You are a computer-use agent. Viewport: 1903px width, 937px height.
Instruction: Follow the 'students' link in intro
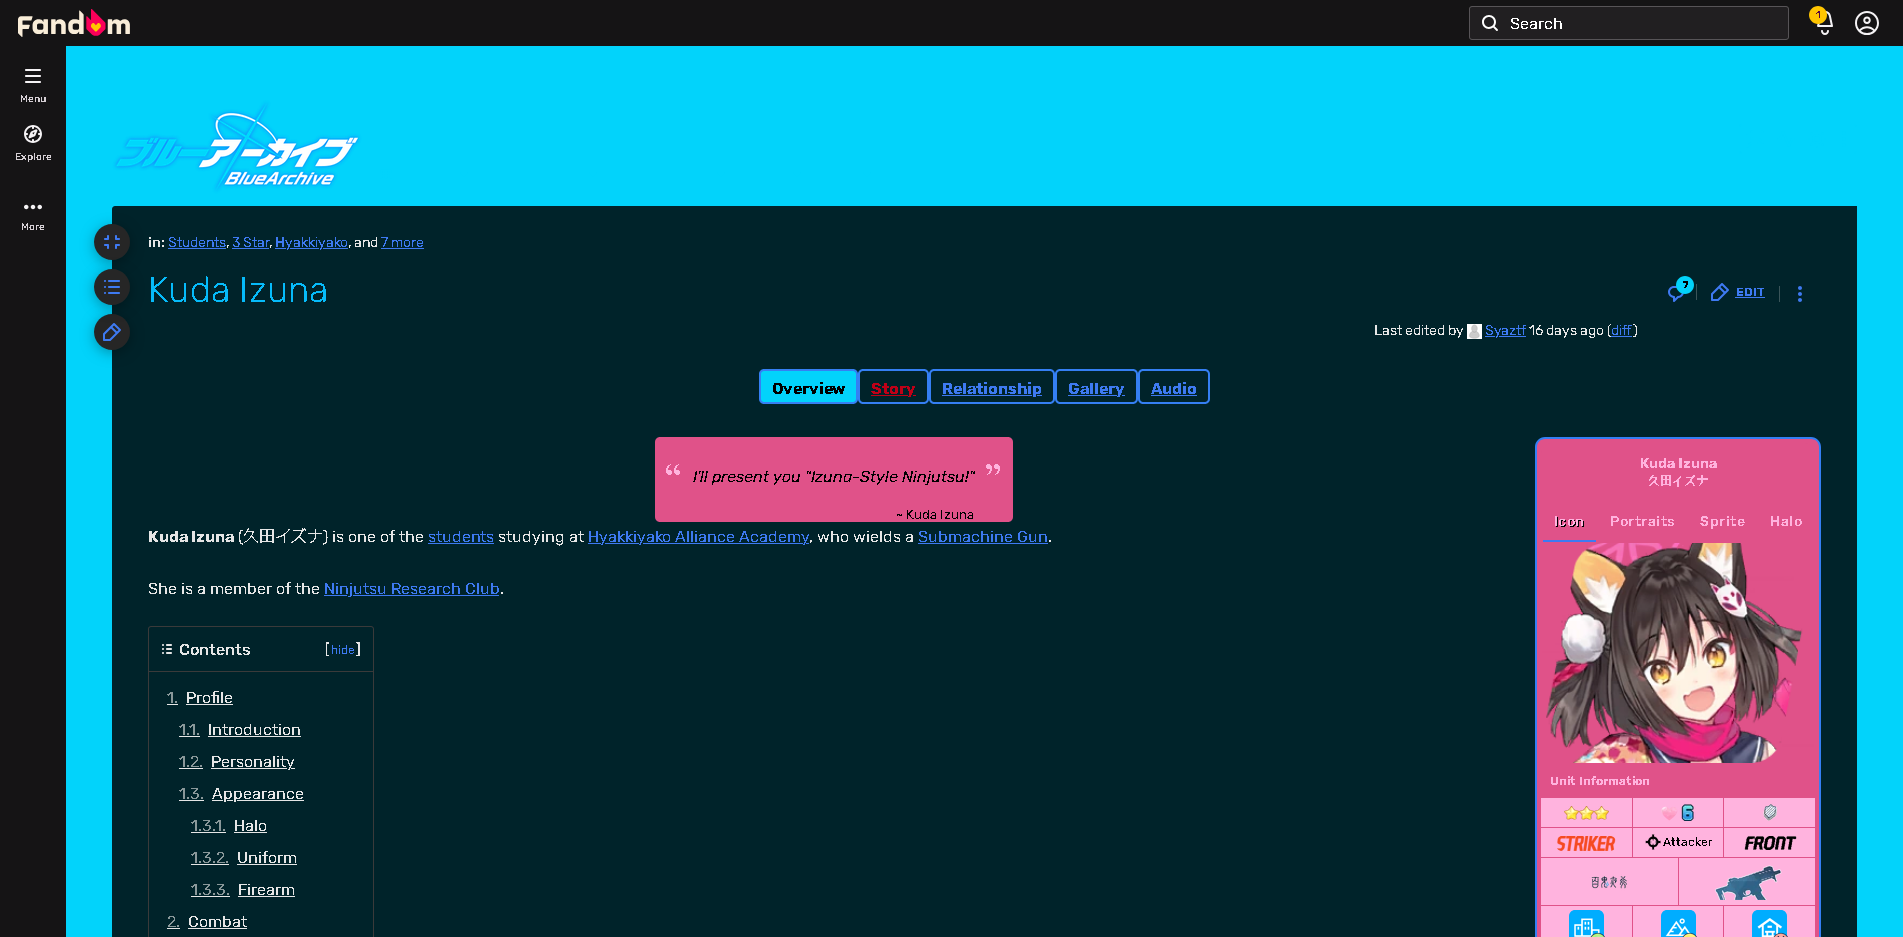coord(461,537)
